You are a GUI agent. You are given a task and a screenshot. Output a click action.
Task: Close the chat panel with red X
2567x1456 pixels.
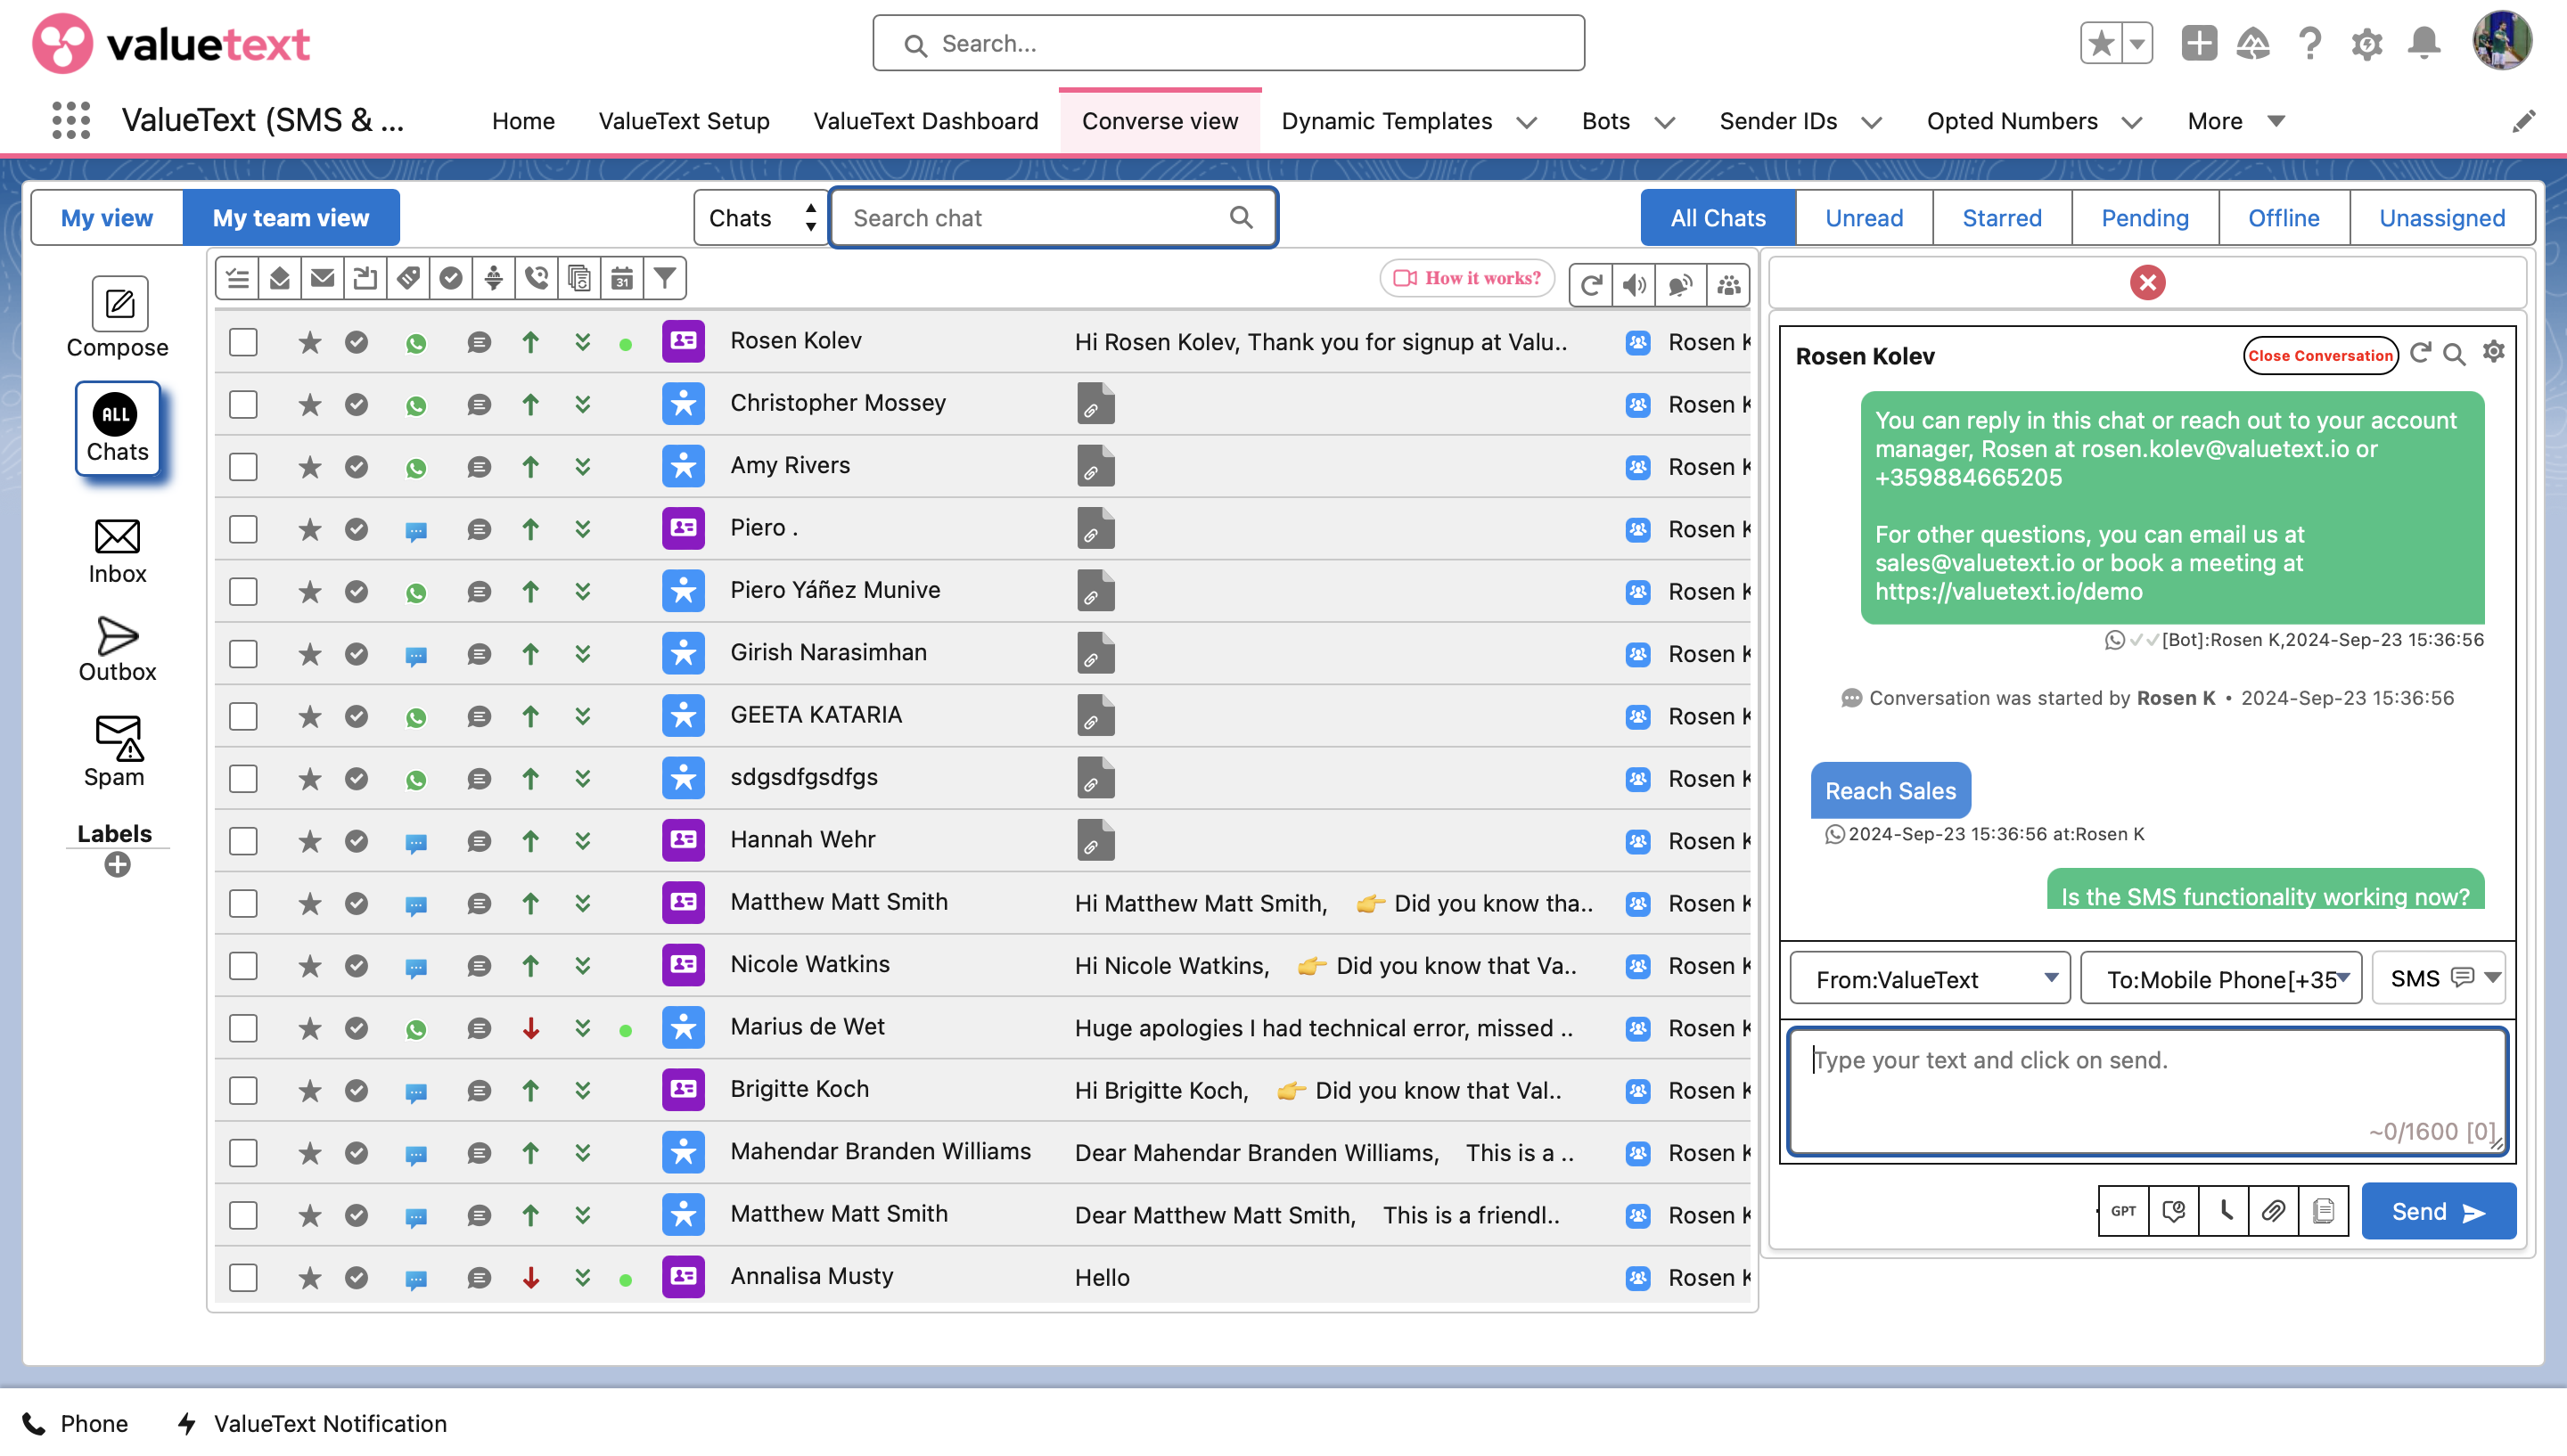click(x=2147, y=283)
